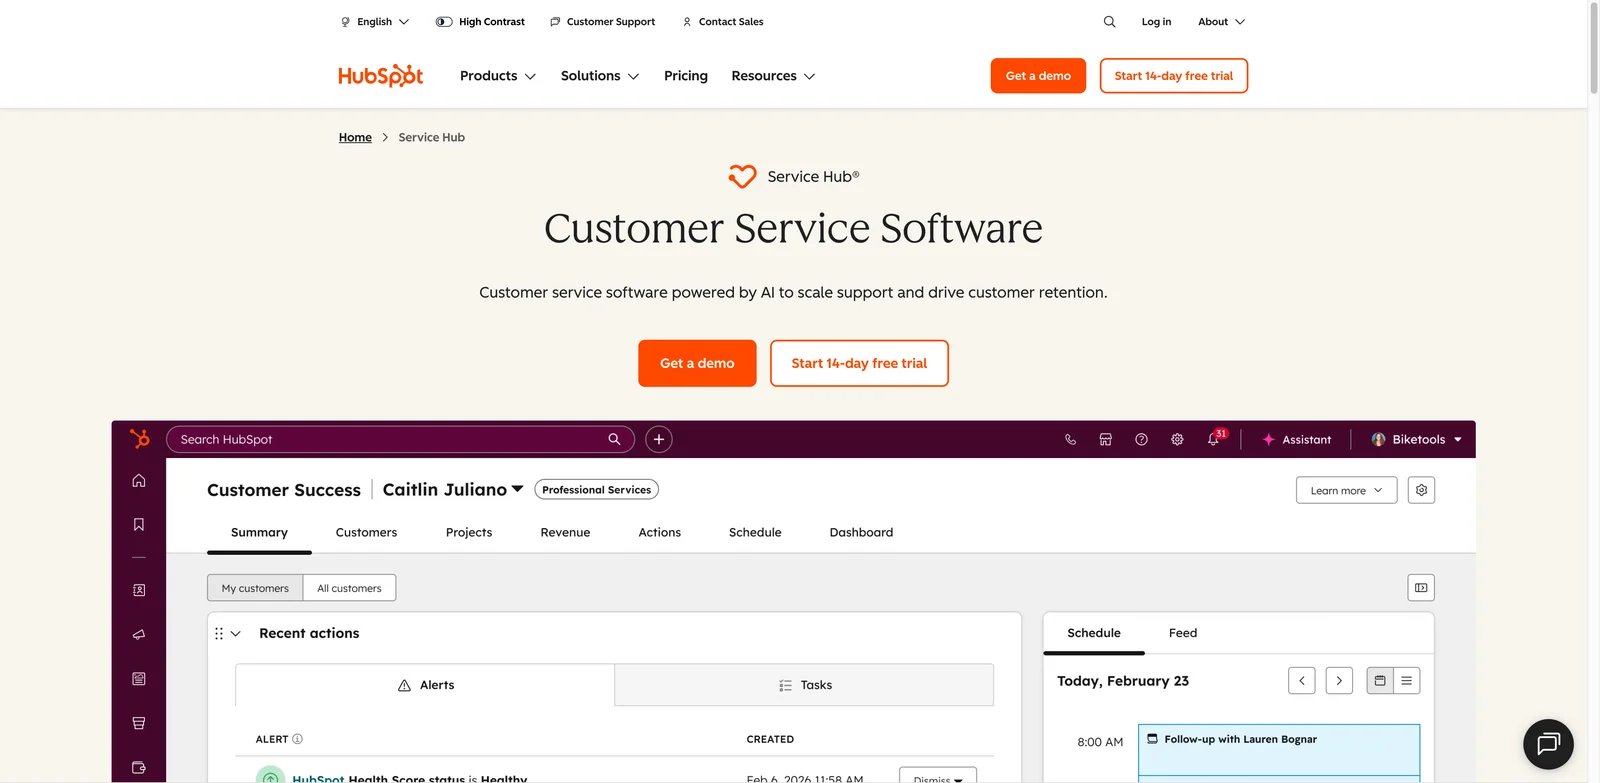Switch to the Tasks tab
This screenshot has width=1600, height=783.
coord(805,685)
